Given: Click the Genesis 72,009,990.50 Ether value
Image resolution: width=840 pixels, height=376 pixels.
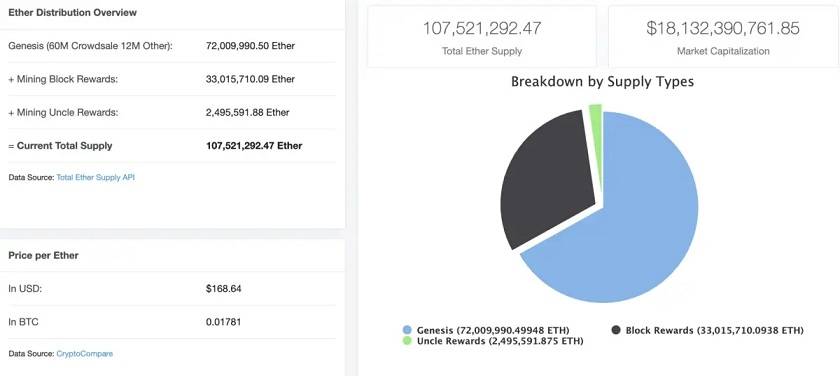Looking at the screenshot, I should click(250, 46).
